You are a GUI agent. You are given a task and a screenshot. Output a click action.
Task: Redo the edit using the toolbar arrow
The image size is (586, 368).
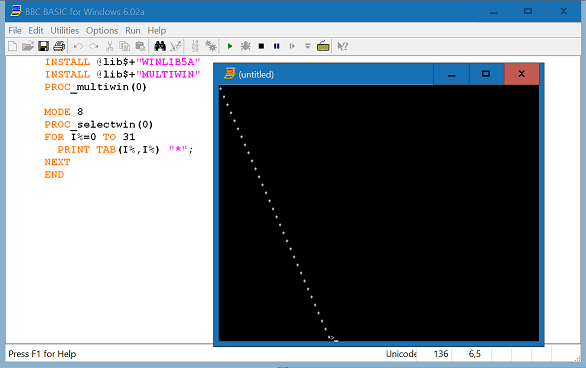(94, 46)
